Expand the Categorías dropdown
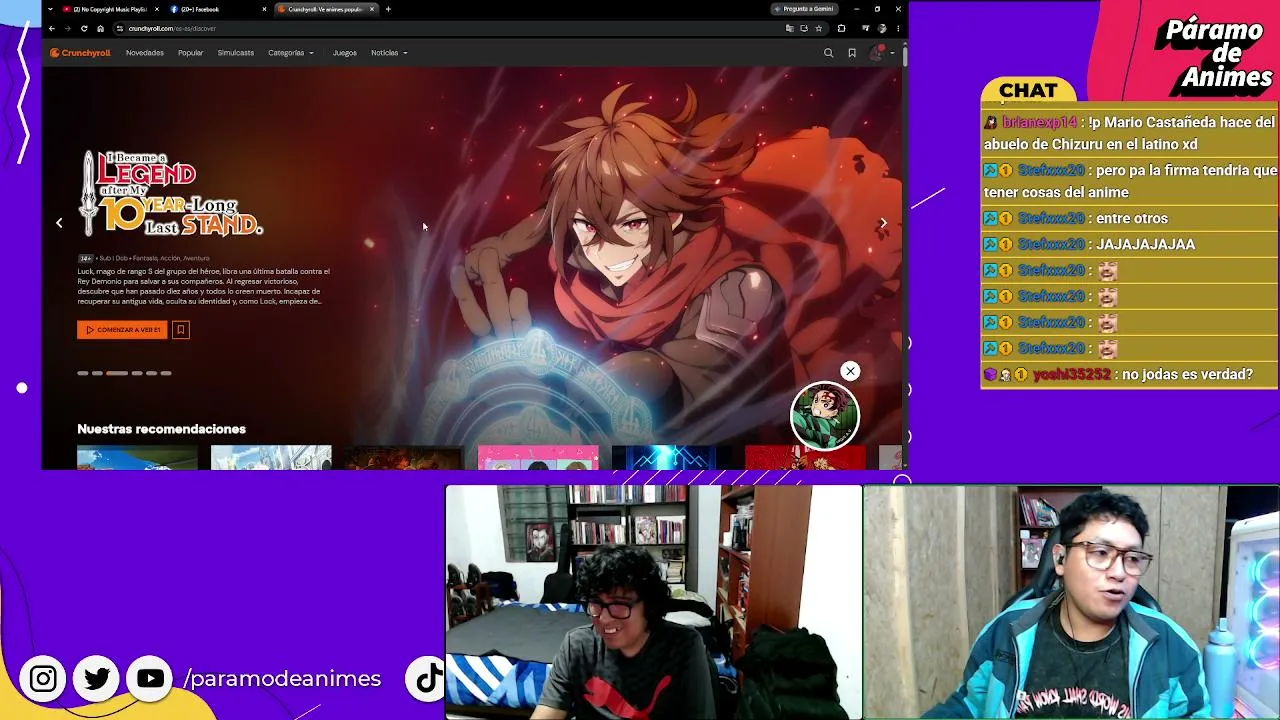1280x720 pixels. pyautogui.click(x=291, y=53)
